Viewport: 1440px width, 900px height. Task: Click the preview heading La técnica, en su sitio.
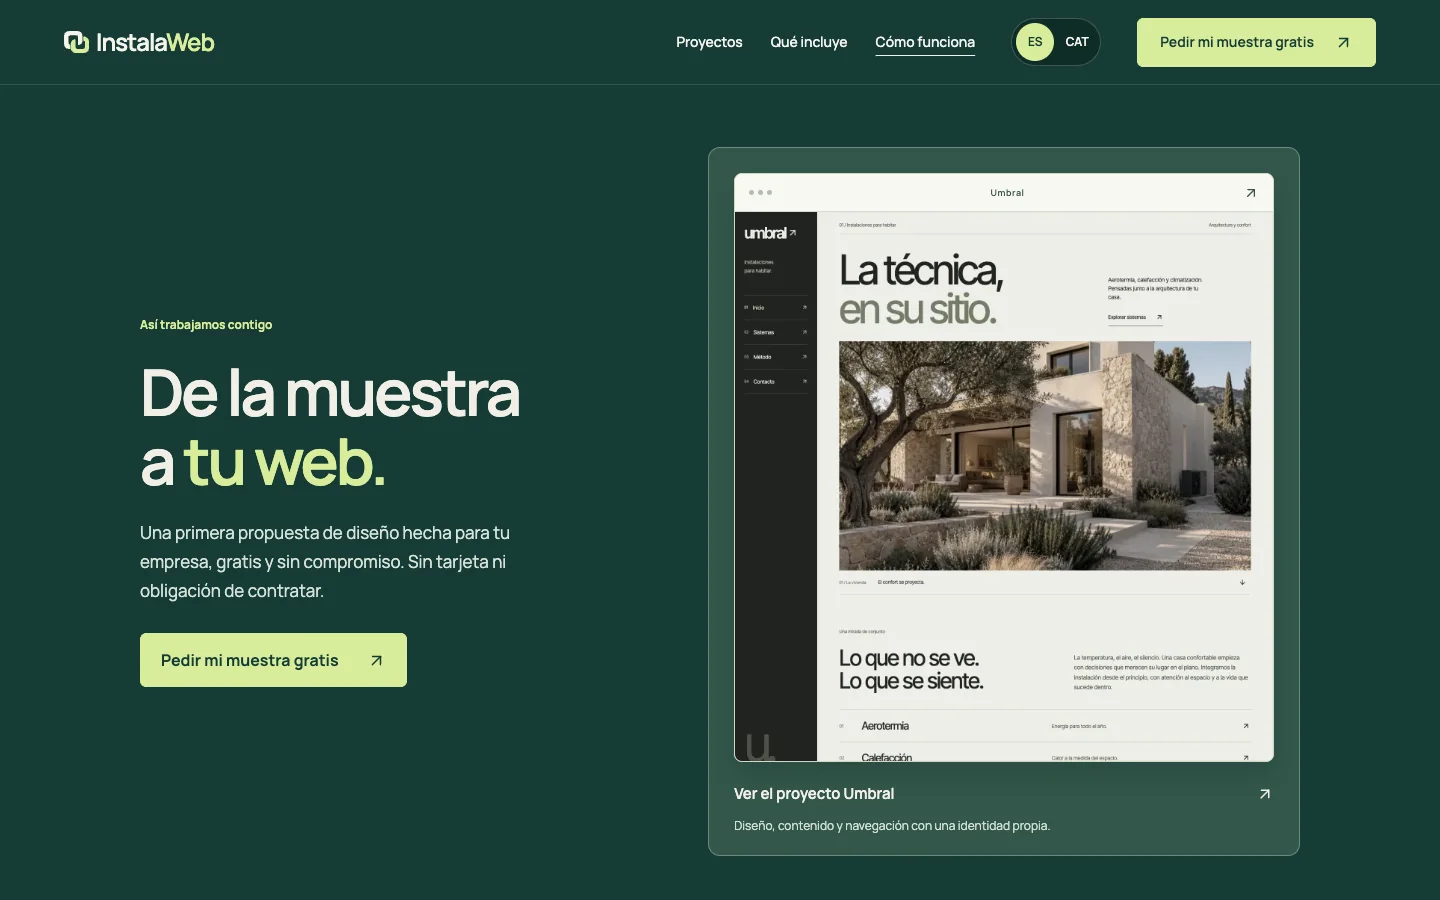click(x=921, y=290)
